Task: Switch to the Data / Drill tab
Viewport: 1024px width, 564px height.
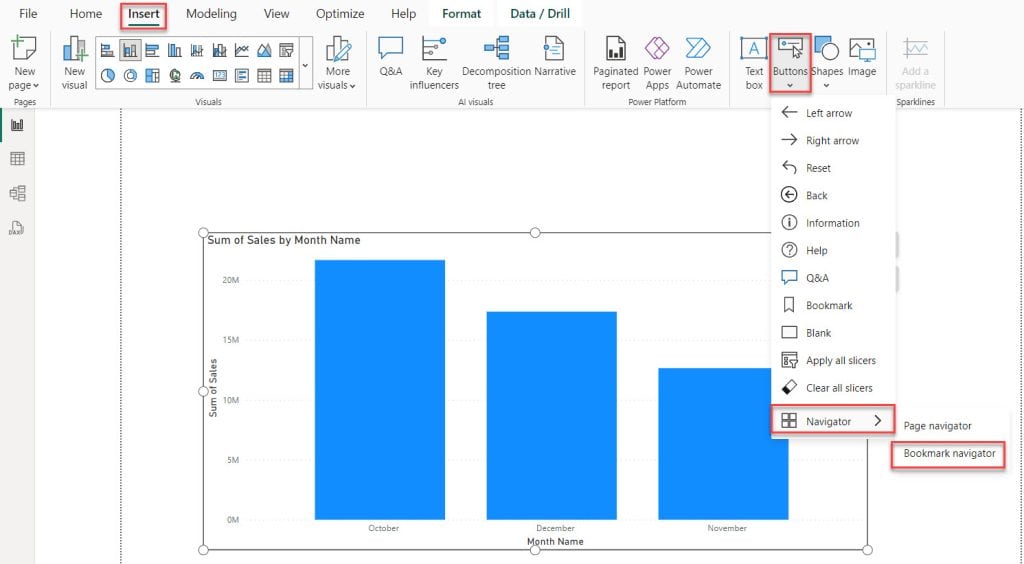Action: click(540, 14)
